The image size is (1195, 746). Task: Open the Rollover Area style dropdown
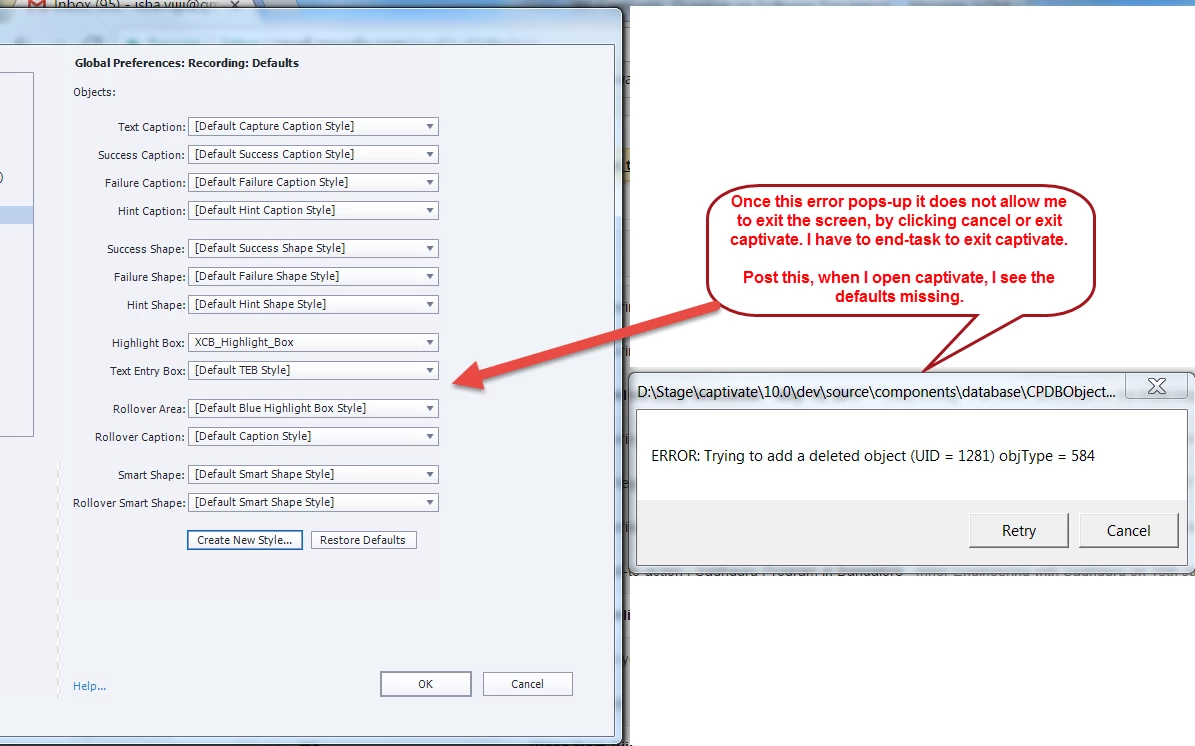[313, 408]
